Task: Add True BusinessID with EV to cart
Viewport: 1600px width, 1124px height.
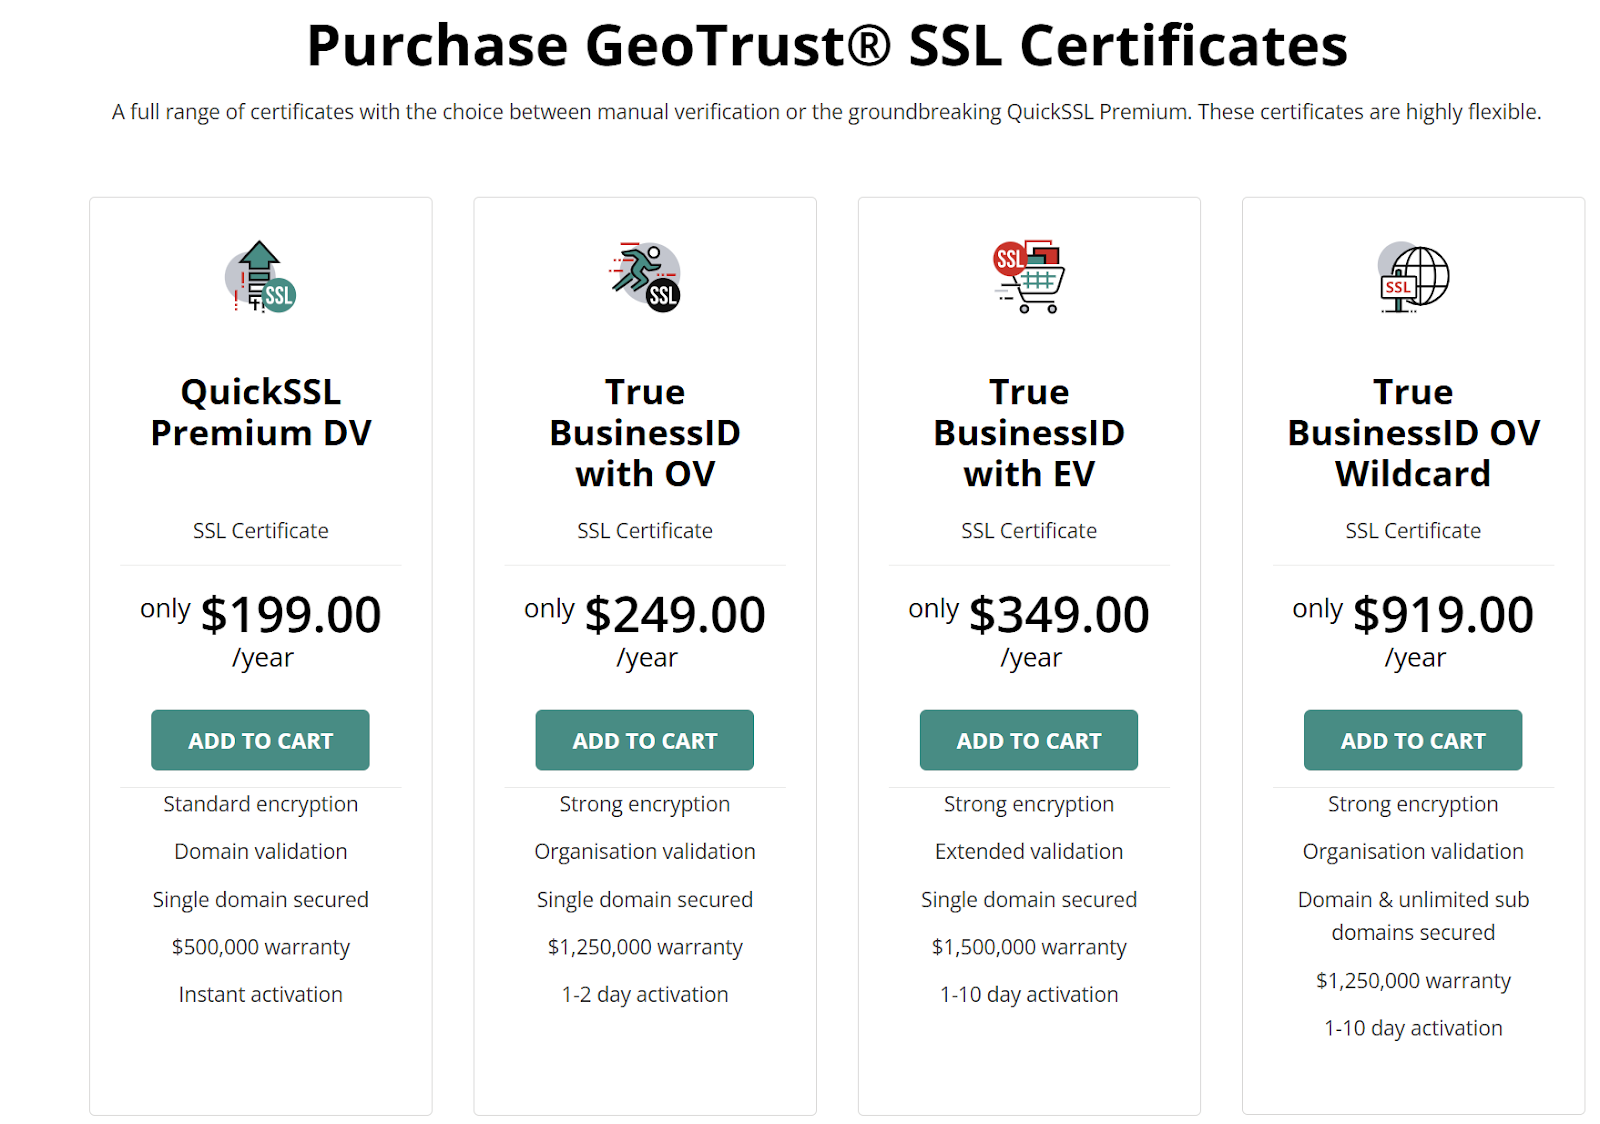Action: tap(1029, 740)
